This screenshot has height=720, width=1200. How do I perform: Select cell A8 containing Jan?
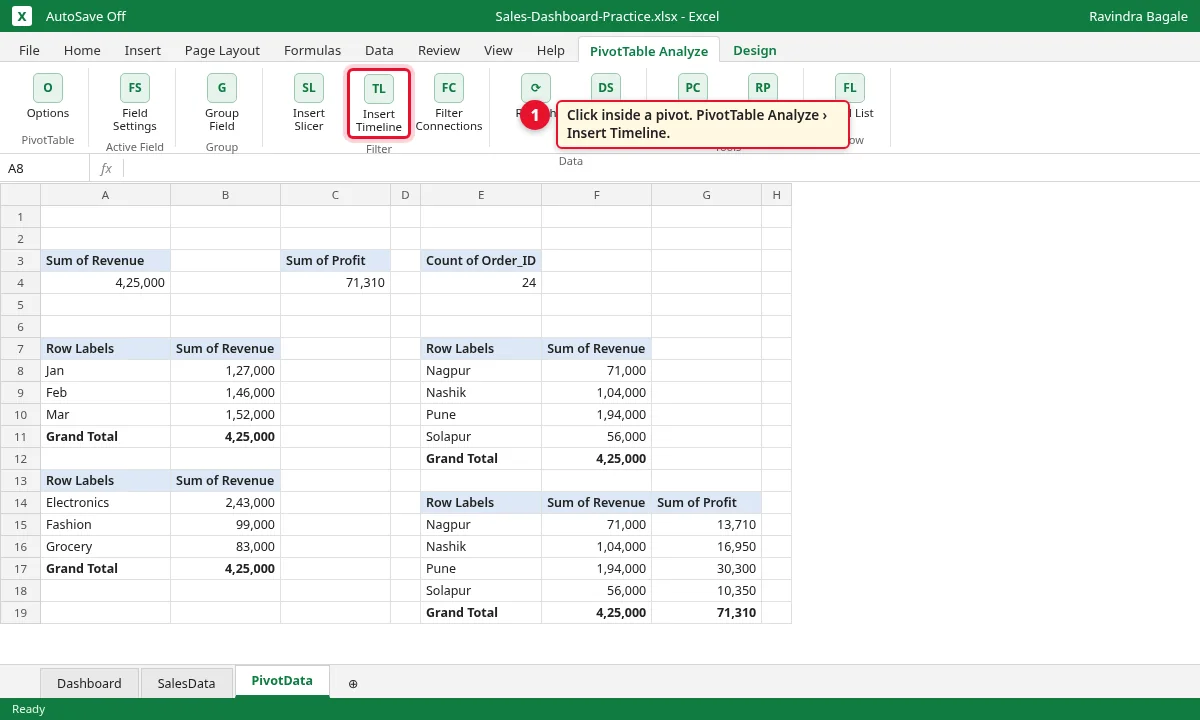pos(106,370)
